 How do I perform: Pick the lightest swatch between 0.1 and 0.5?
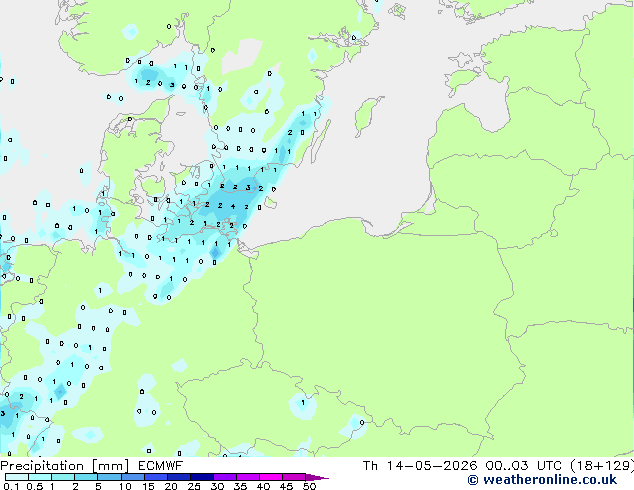click(x=17, y=477)
